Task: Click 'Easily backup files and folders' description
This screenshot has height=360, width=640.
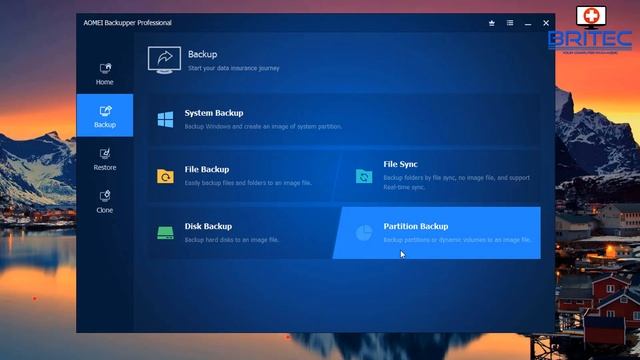Action: pyautogui.click(x=248, y=183)
